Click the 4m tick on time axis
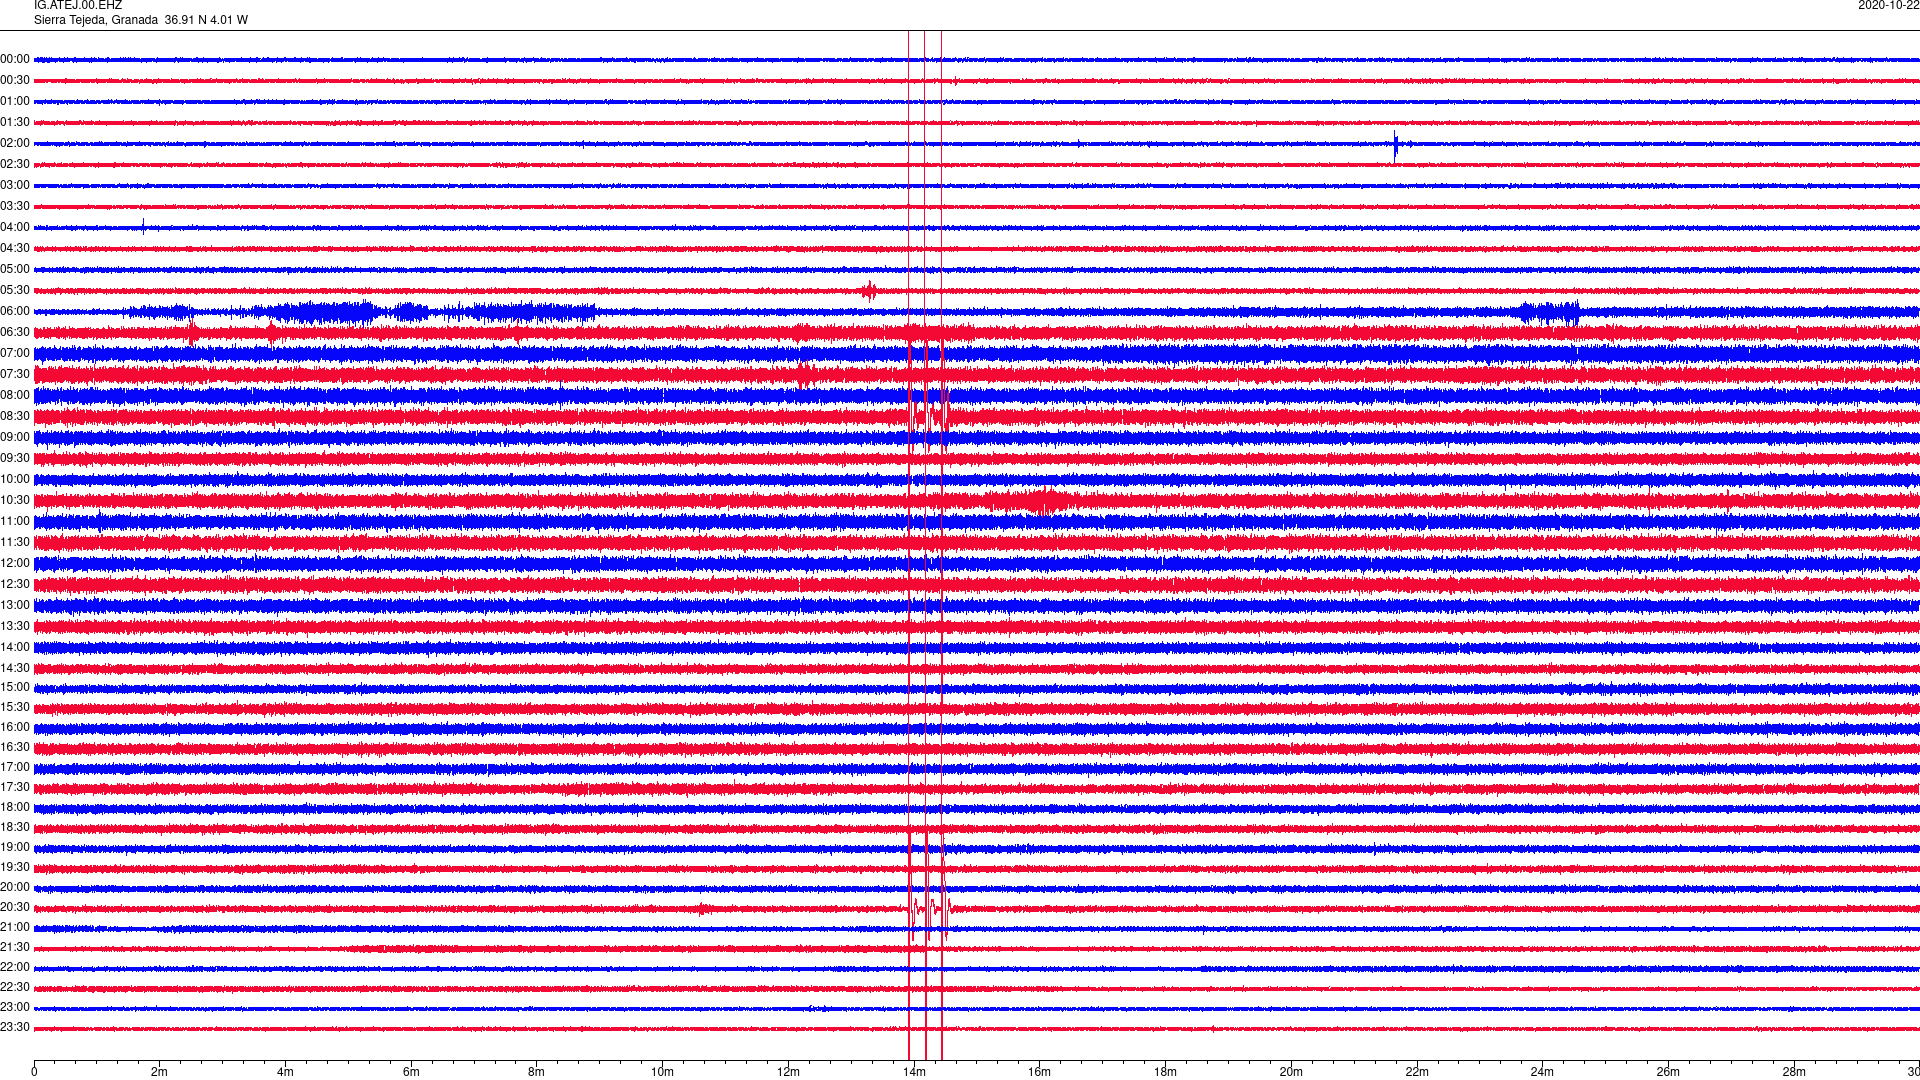Viewport: 1920px width, 1080px height. click(285, 1072)
